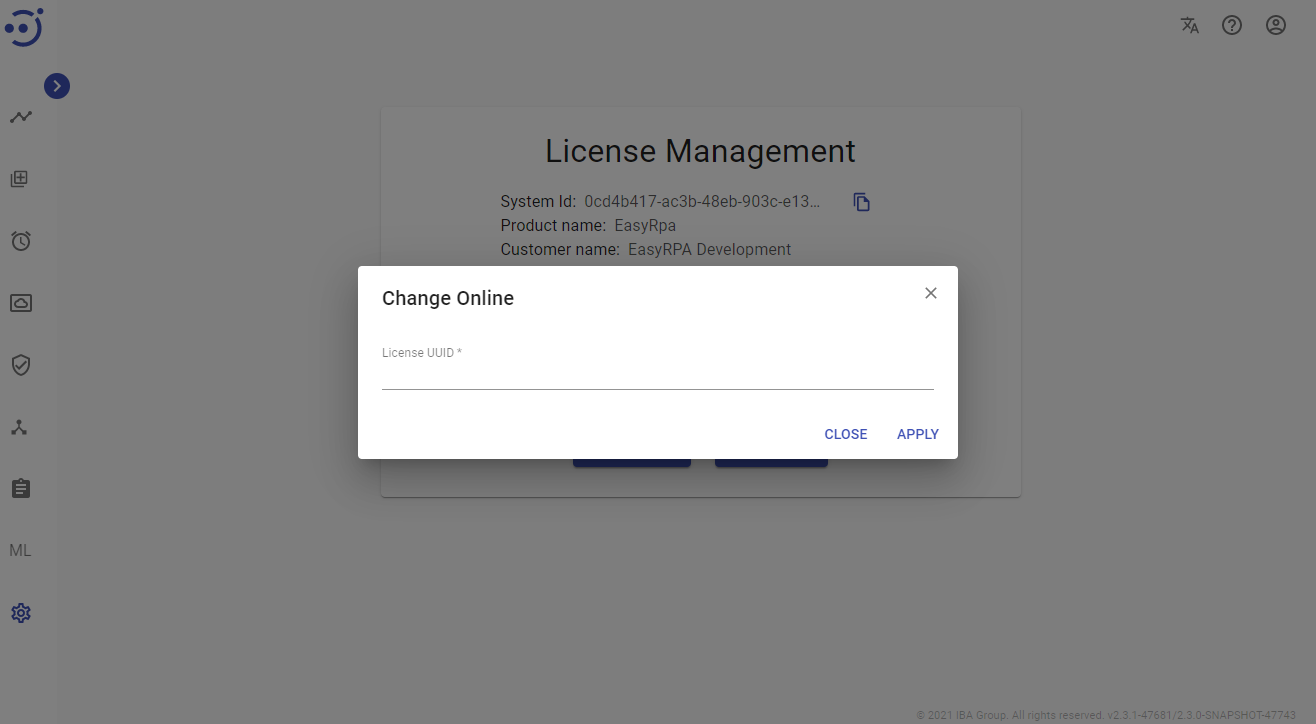Viewport: 1316px width, 724px height.
Task: Close the Change Online dialog with X
Action: point(931,293)
